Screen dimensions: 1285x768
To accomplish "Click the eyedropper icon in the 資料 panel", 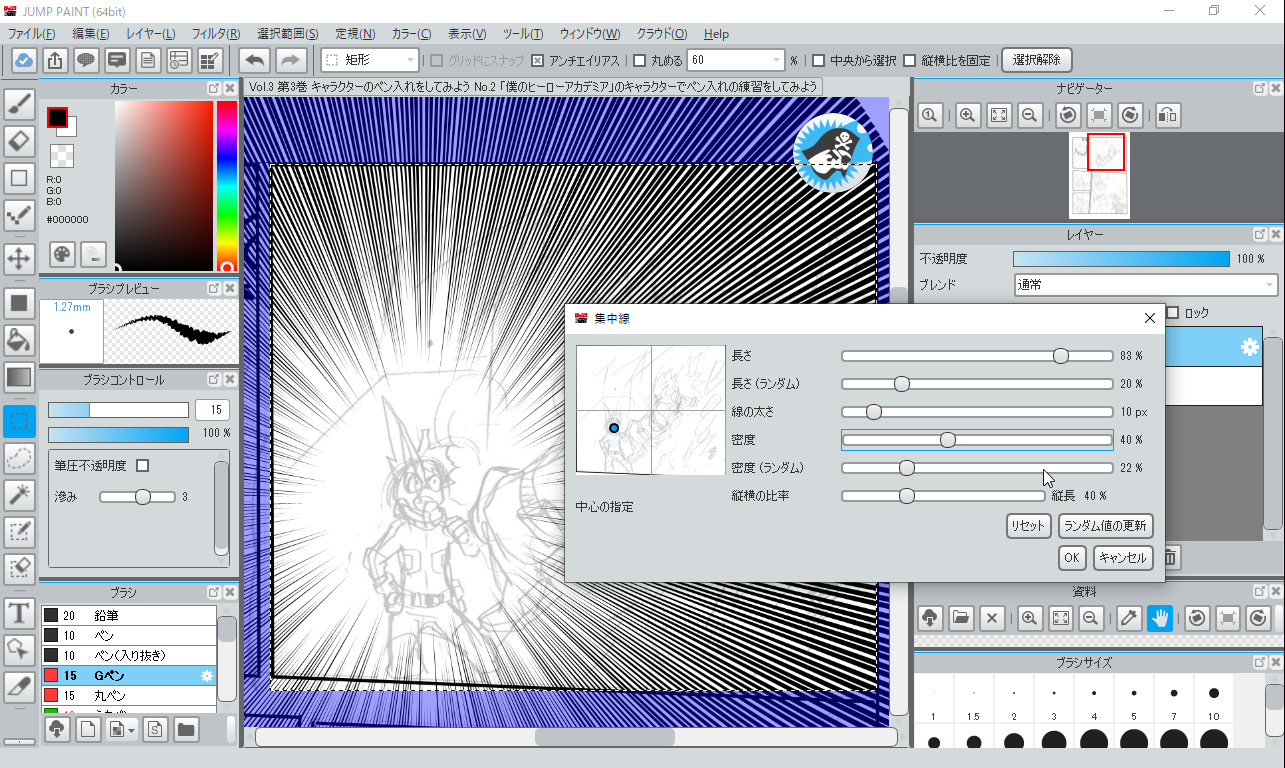I will pyautogui.click(x=1129, y=618).
